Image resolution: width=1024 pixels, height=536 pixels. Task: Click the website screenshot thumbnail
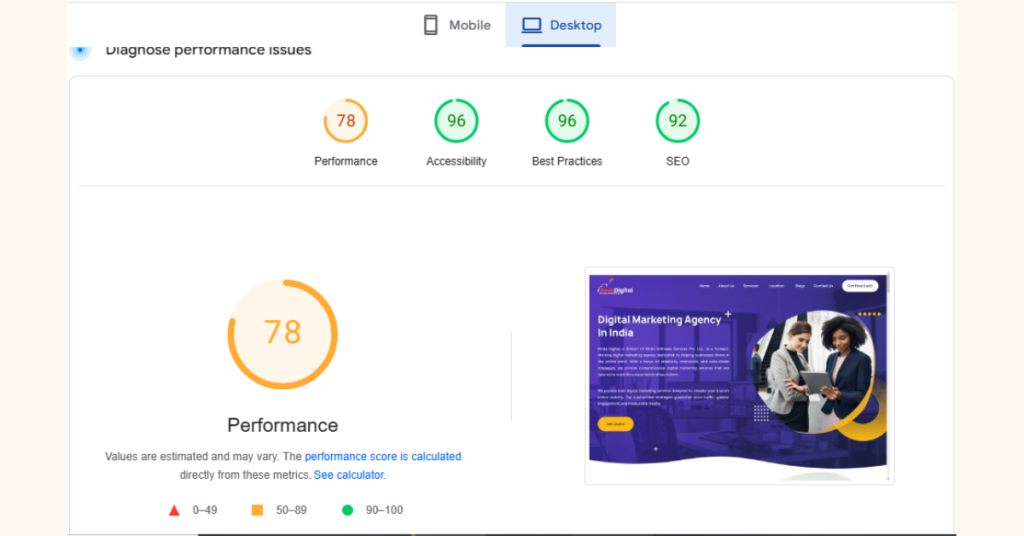tap(739, 375)
